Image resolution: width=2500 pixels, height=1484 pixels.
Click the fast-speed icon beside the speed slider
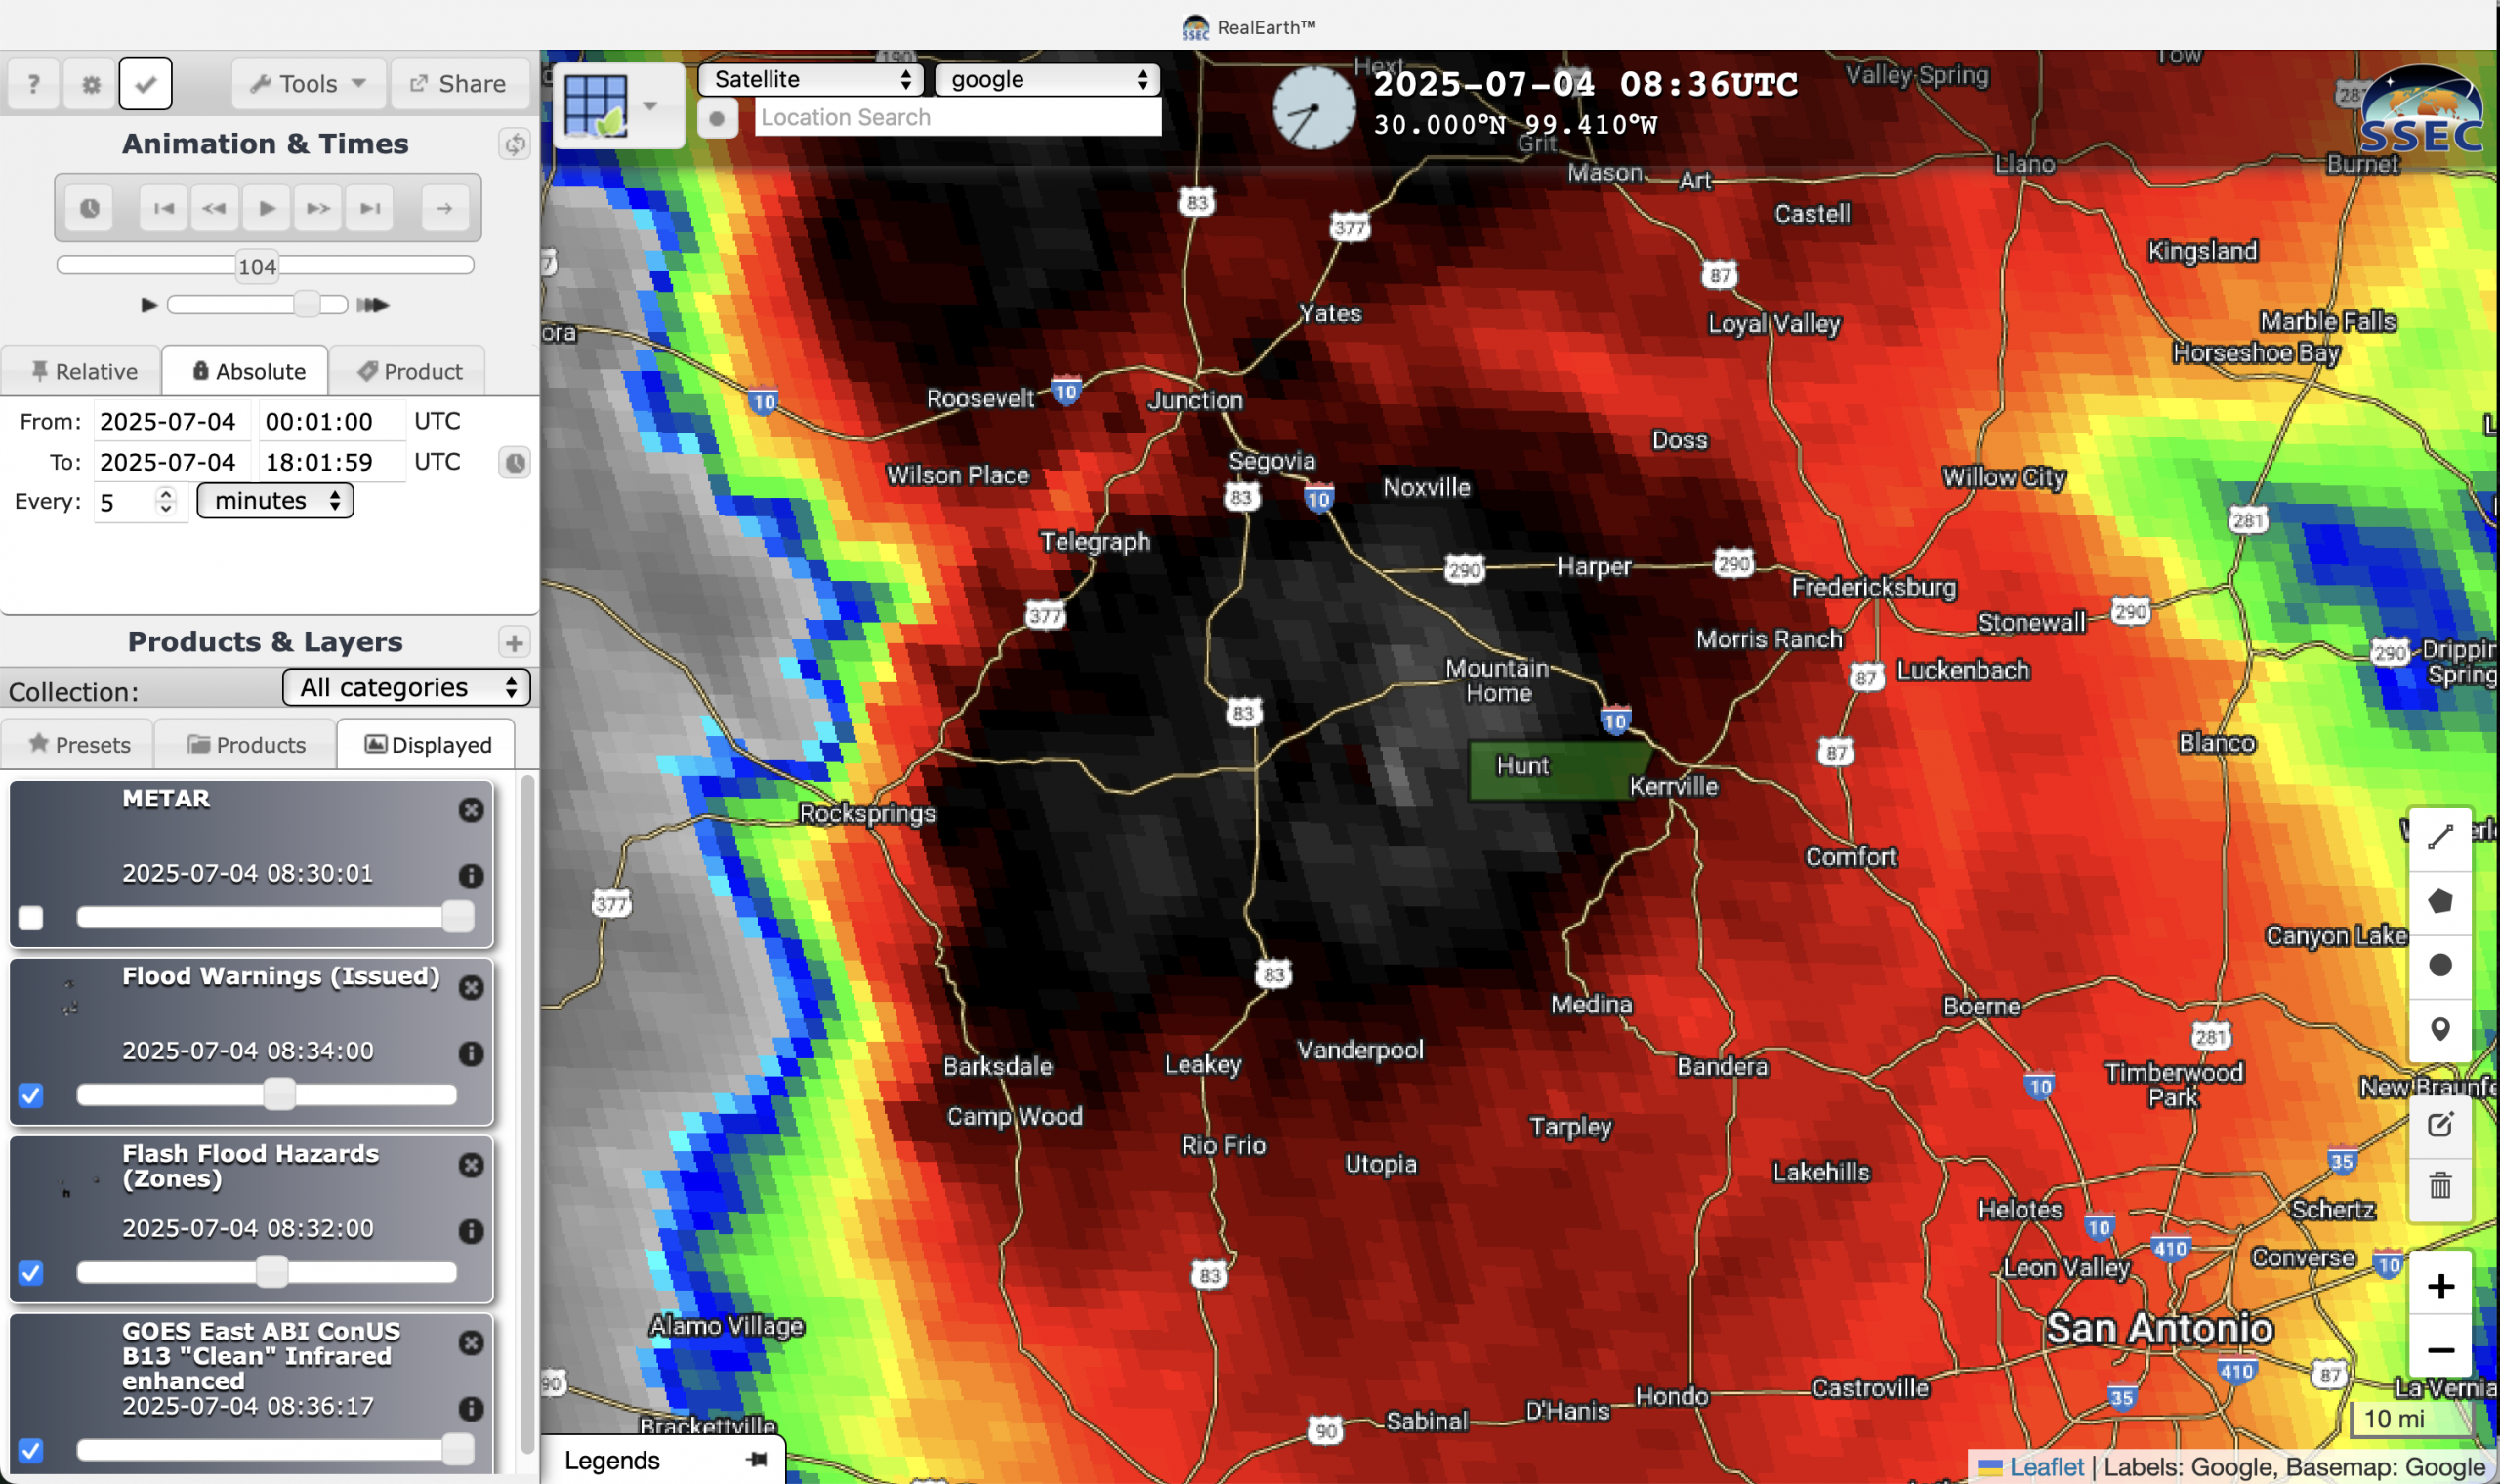click(x=373, y=304)
